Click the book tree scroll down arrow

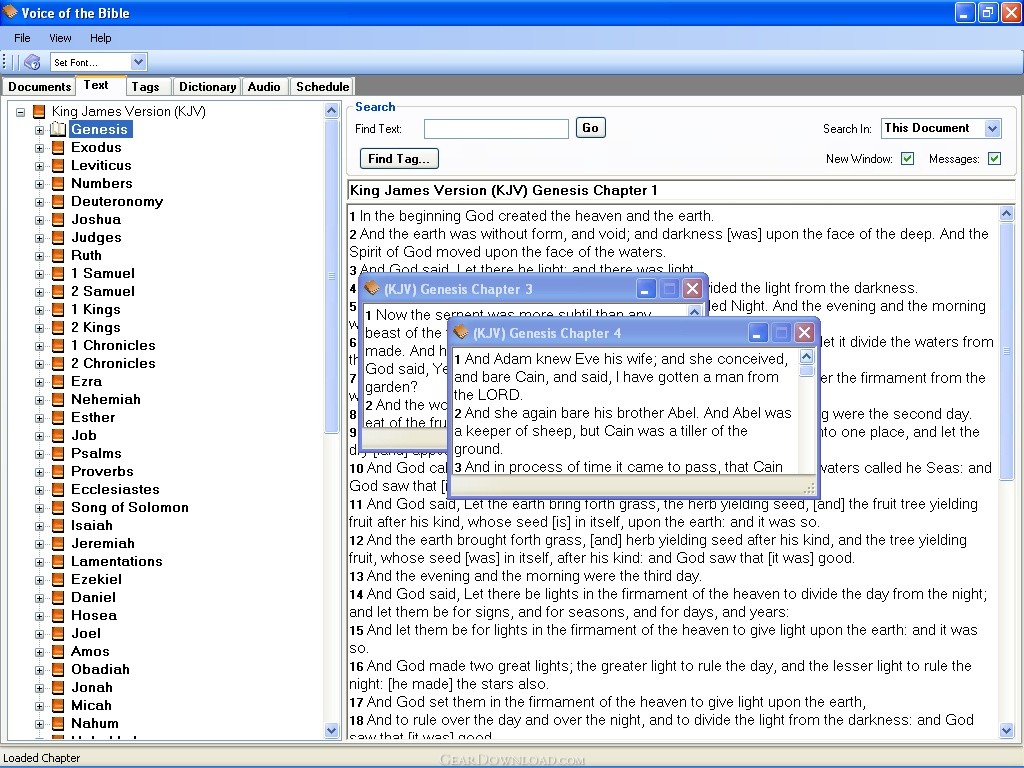point(331,731)
